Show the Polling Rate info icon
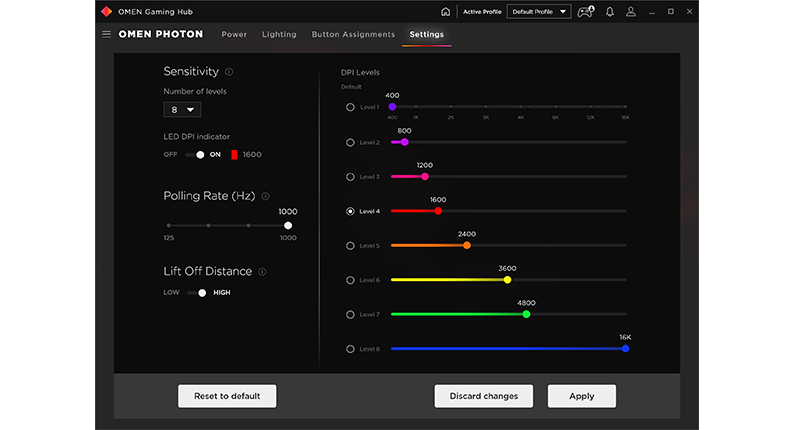Image resolution: width=795 pixels, height=430 pixels. pyautogui.click(x=265, y=196)
